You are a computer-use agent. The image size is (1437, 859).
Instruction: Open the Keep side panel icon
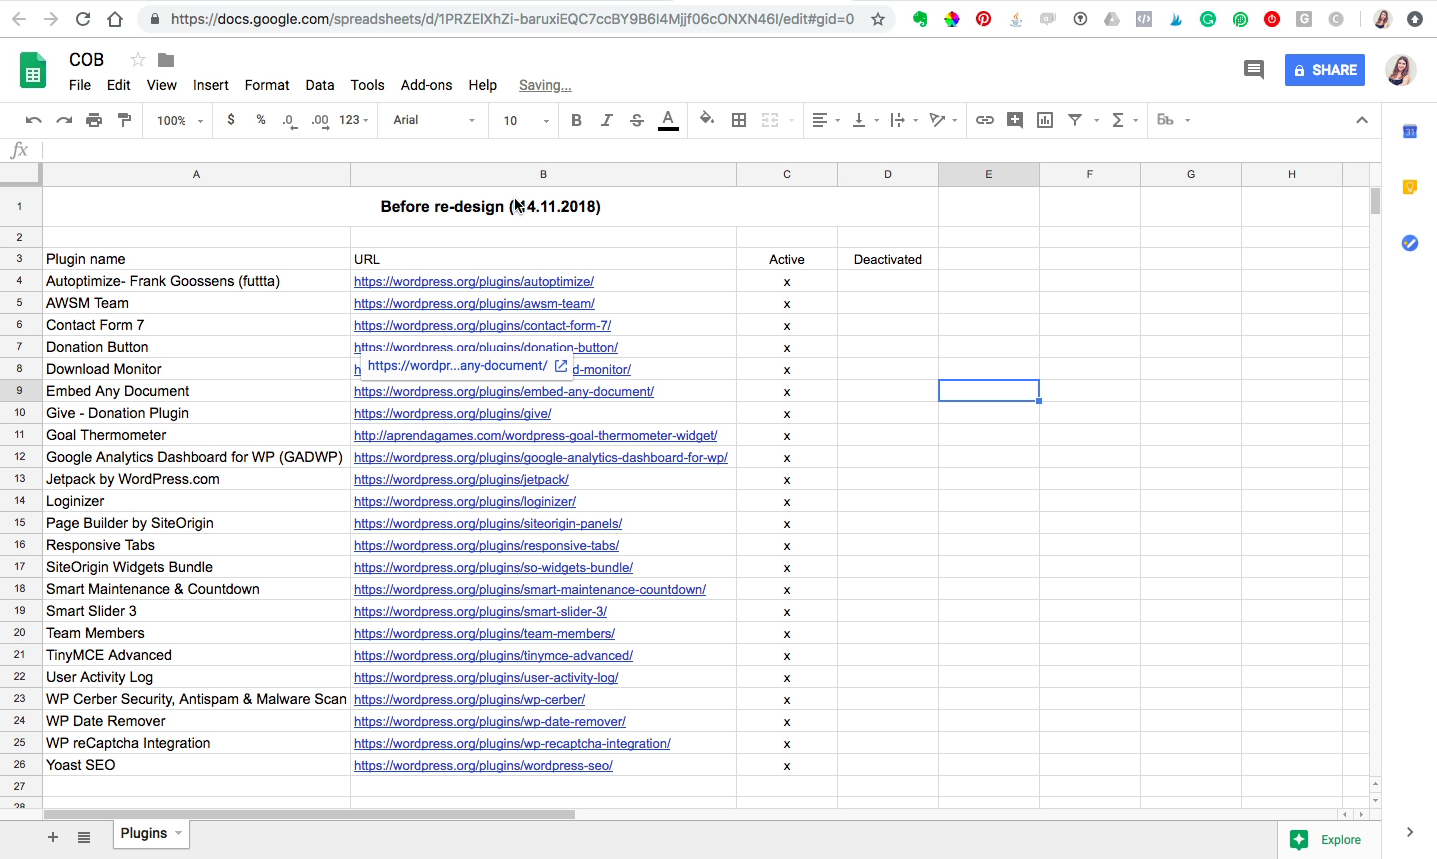click(1410, 187)
